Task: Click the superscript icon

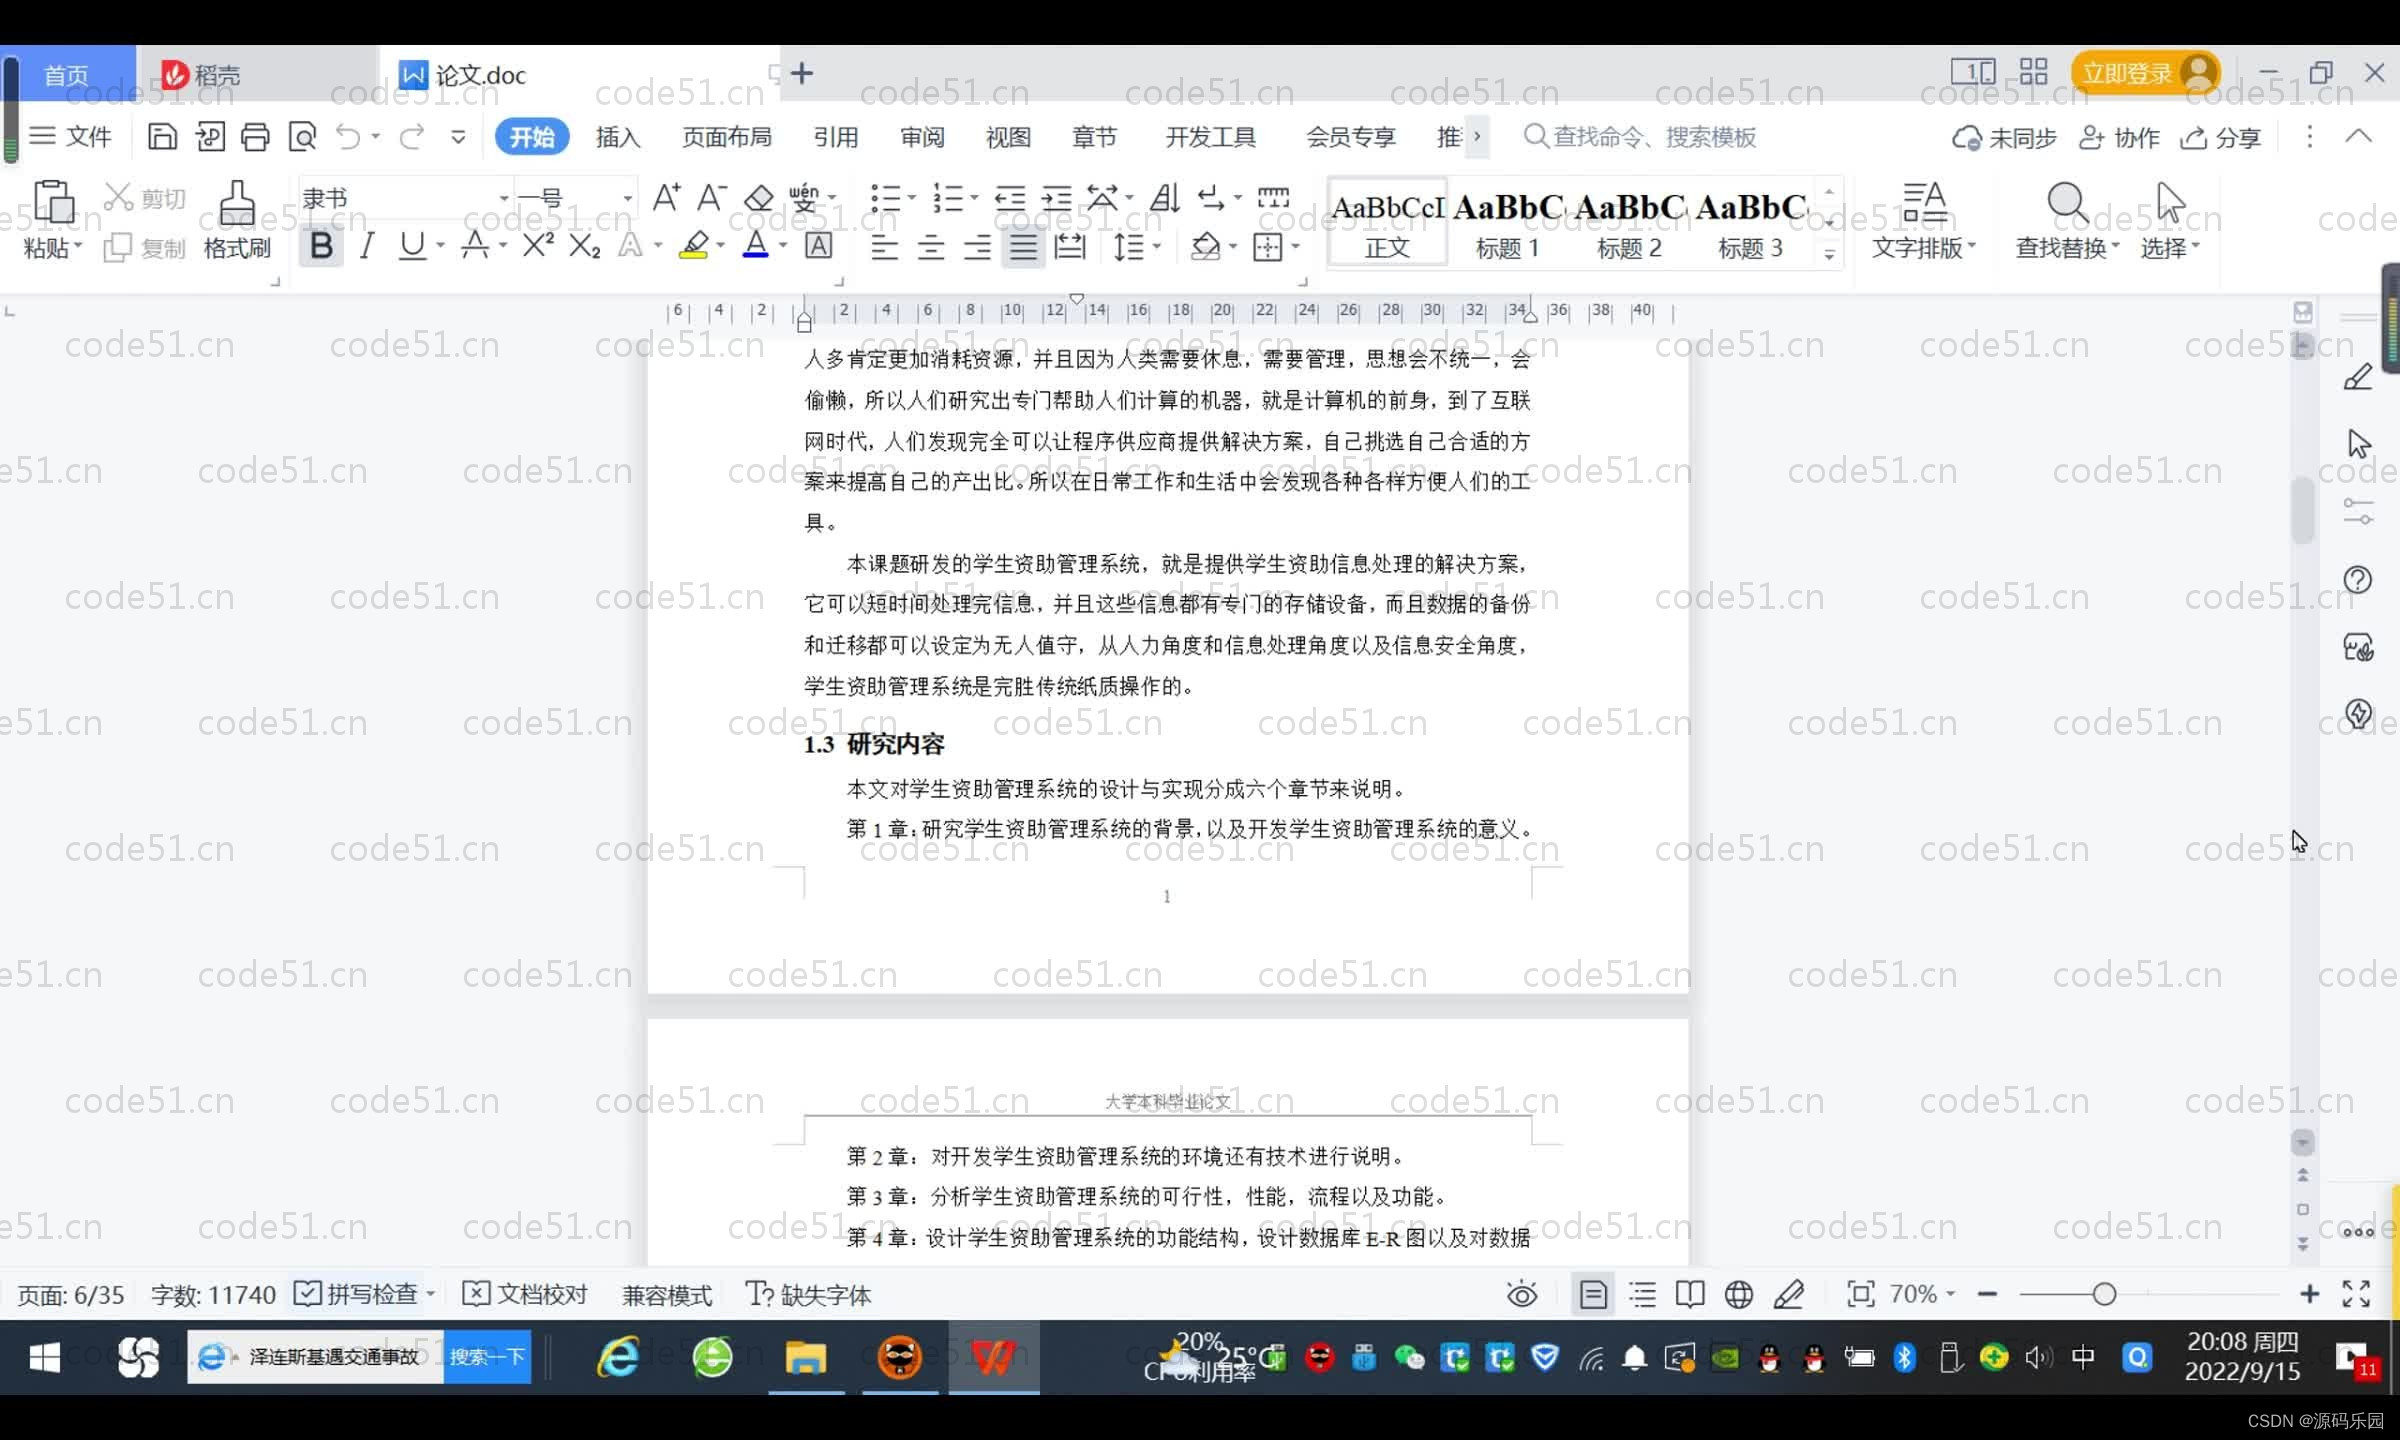Action: point(537,245)
